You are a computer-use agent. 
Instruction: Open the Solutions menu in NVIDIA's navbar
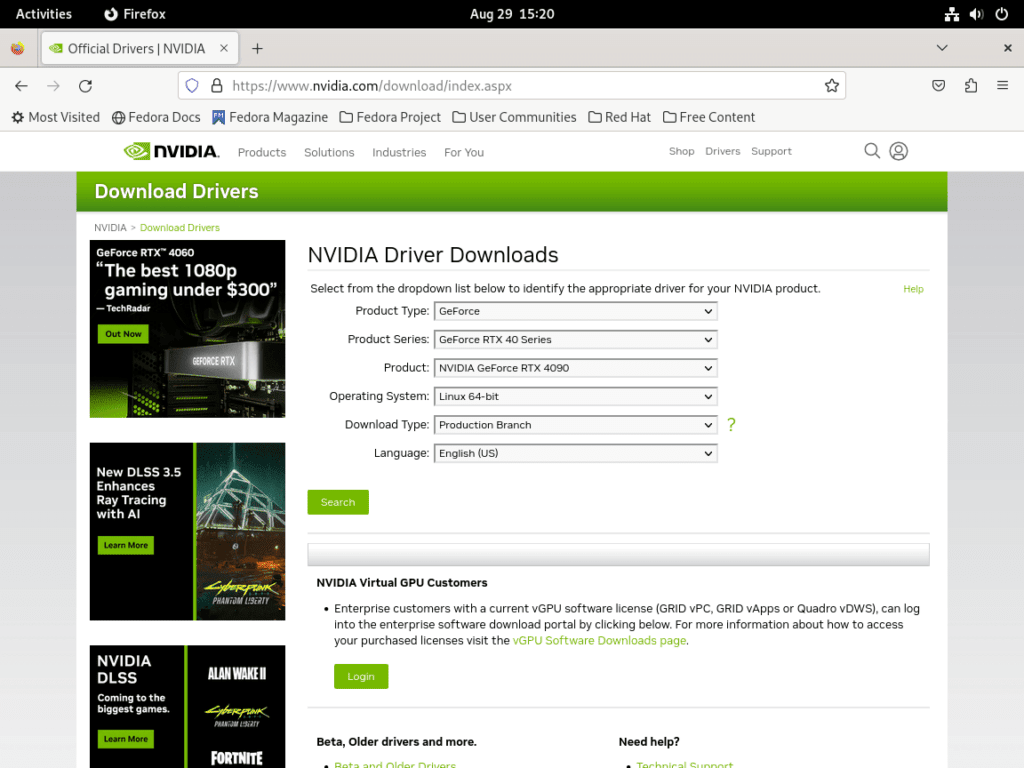click(x=329, y=152)
